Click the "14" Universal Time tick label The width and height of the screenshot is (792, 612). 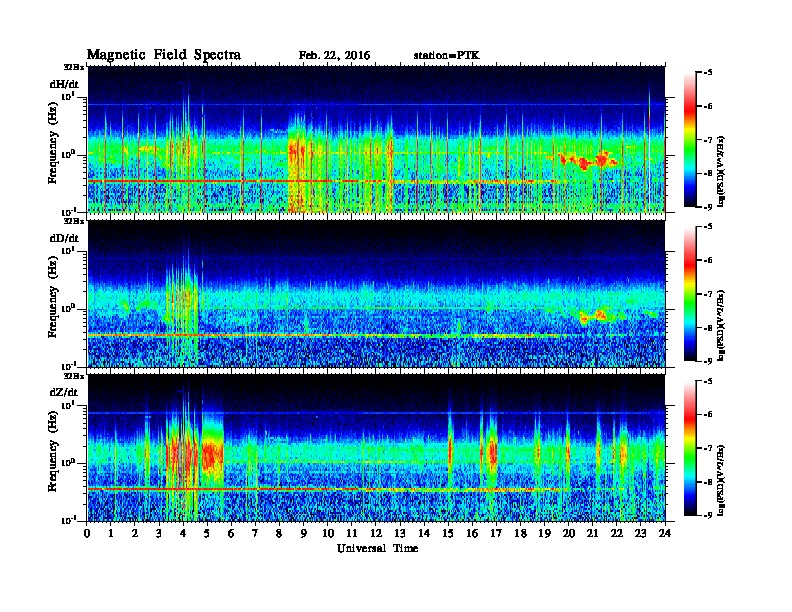pyautogui.click(x=424, y=533)
